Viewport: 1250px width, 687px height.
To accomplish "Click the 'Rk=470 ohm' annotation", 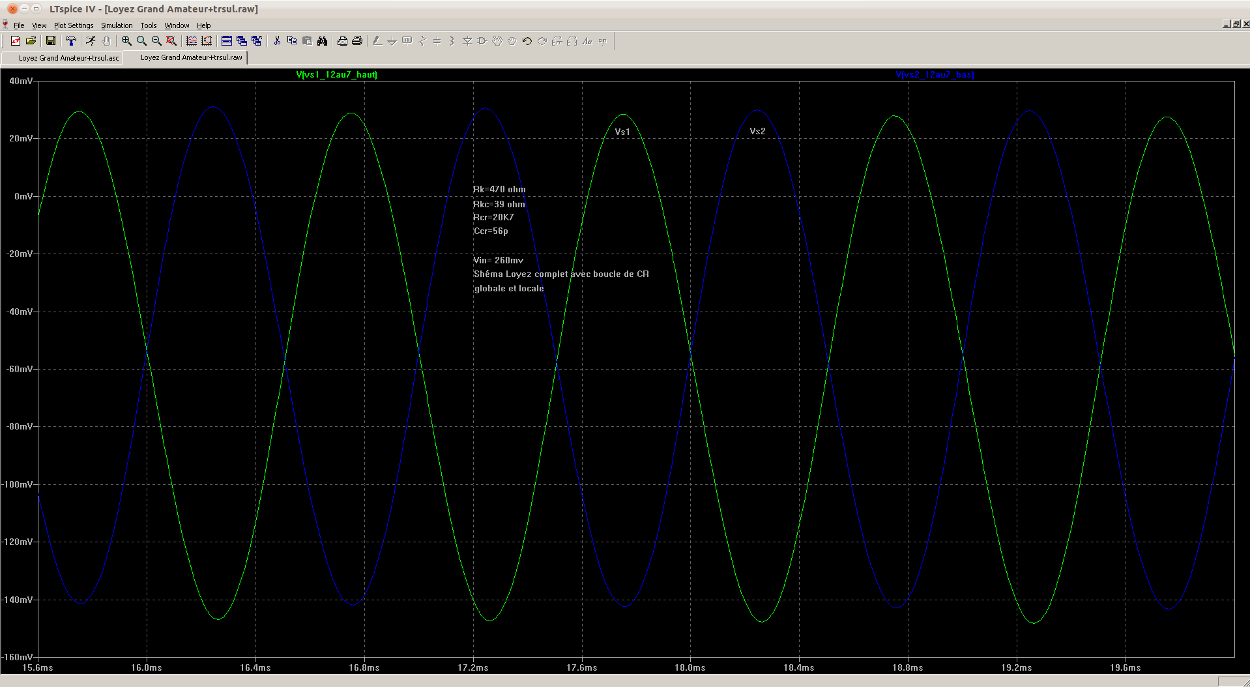I will pyautogui.click(x=499, y=189).
